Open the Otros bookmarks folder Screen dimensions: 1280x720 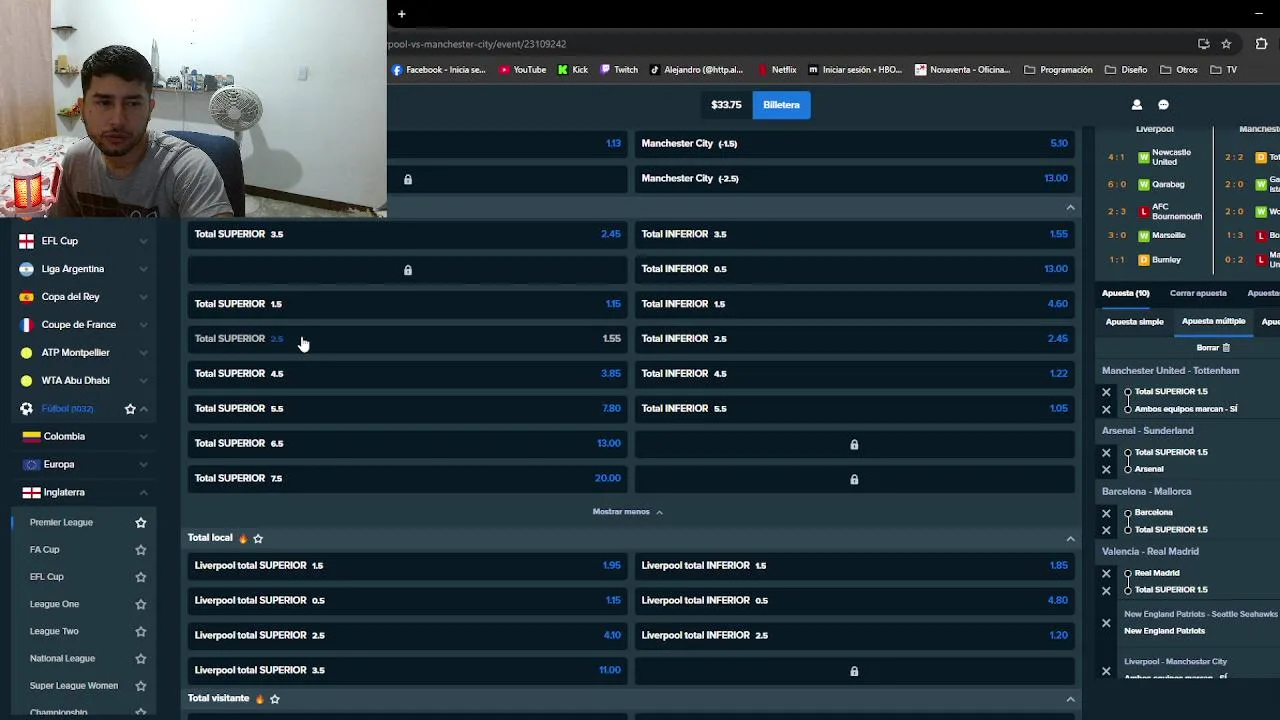point(1179,70)
